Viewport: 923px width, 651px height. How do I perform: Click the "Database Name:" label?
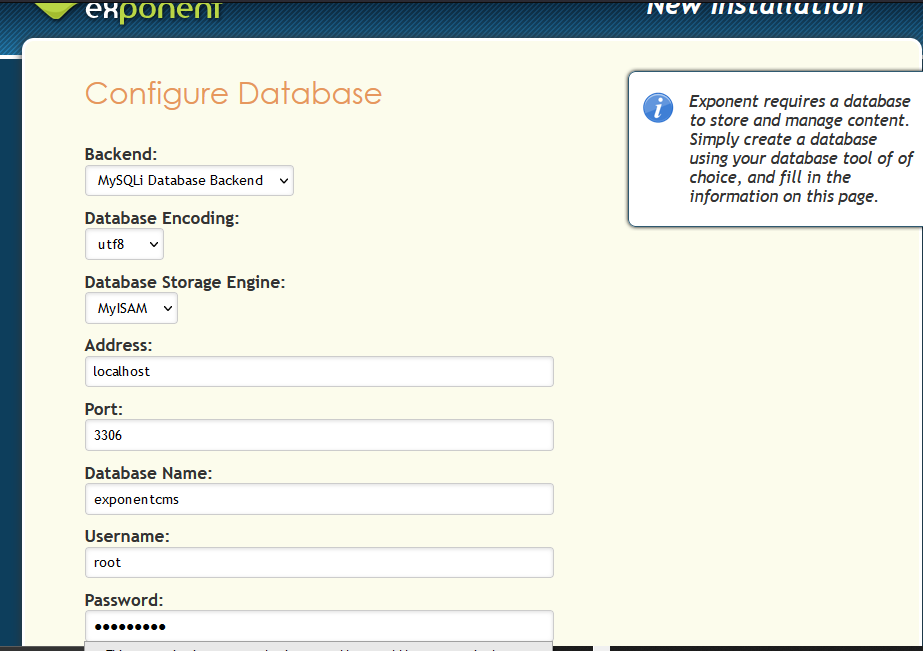pos(148,473)
